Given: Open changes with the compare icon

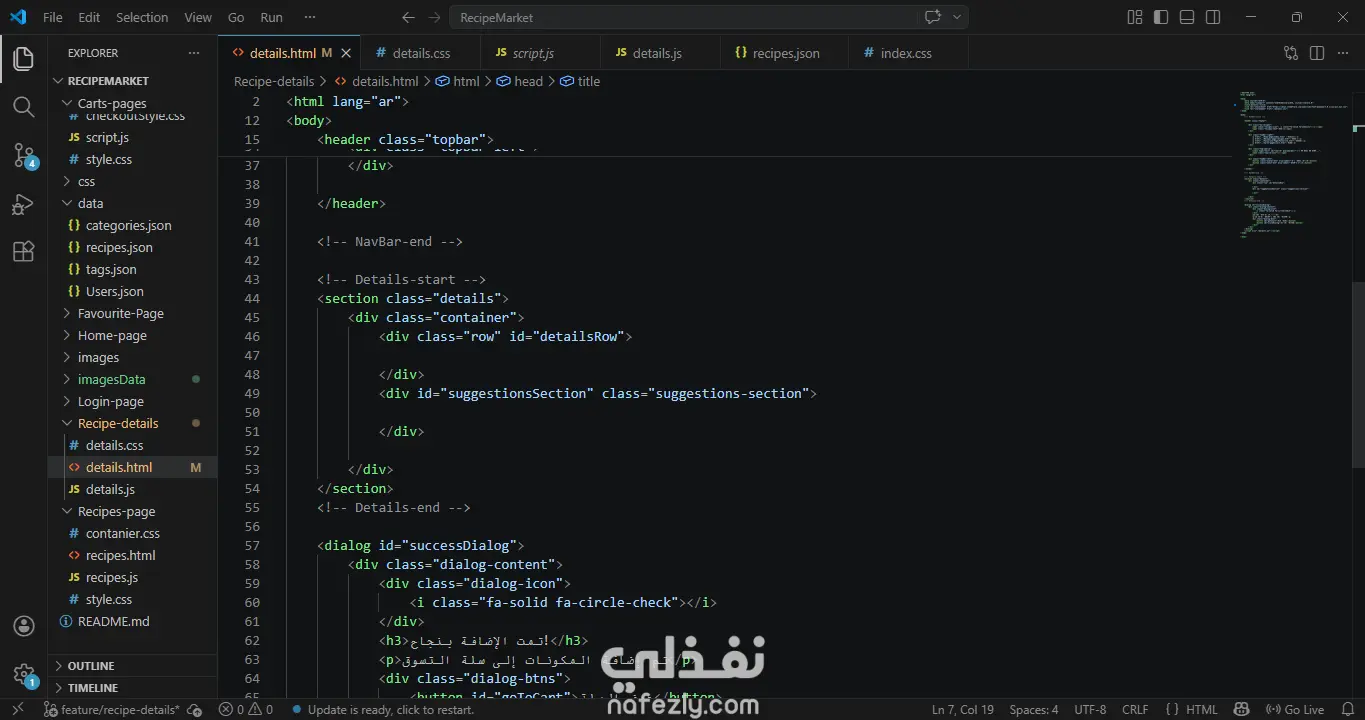Looking at the screenshot, I should 1291,53.
